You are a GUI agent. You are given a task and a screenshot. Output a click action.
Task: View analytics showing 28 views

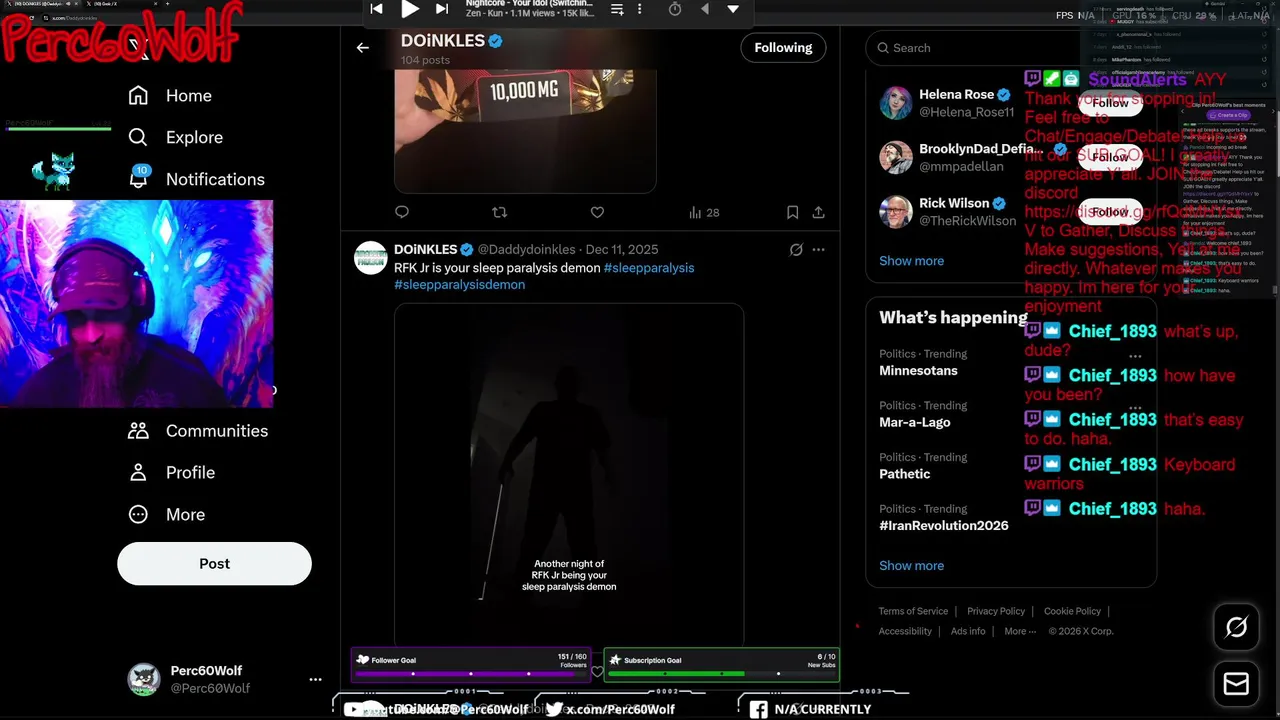(x=704, y=212)
